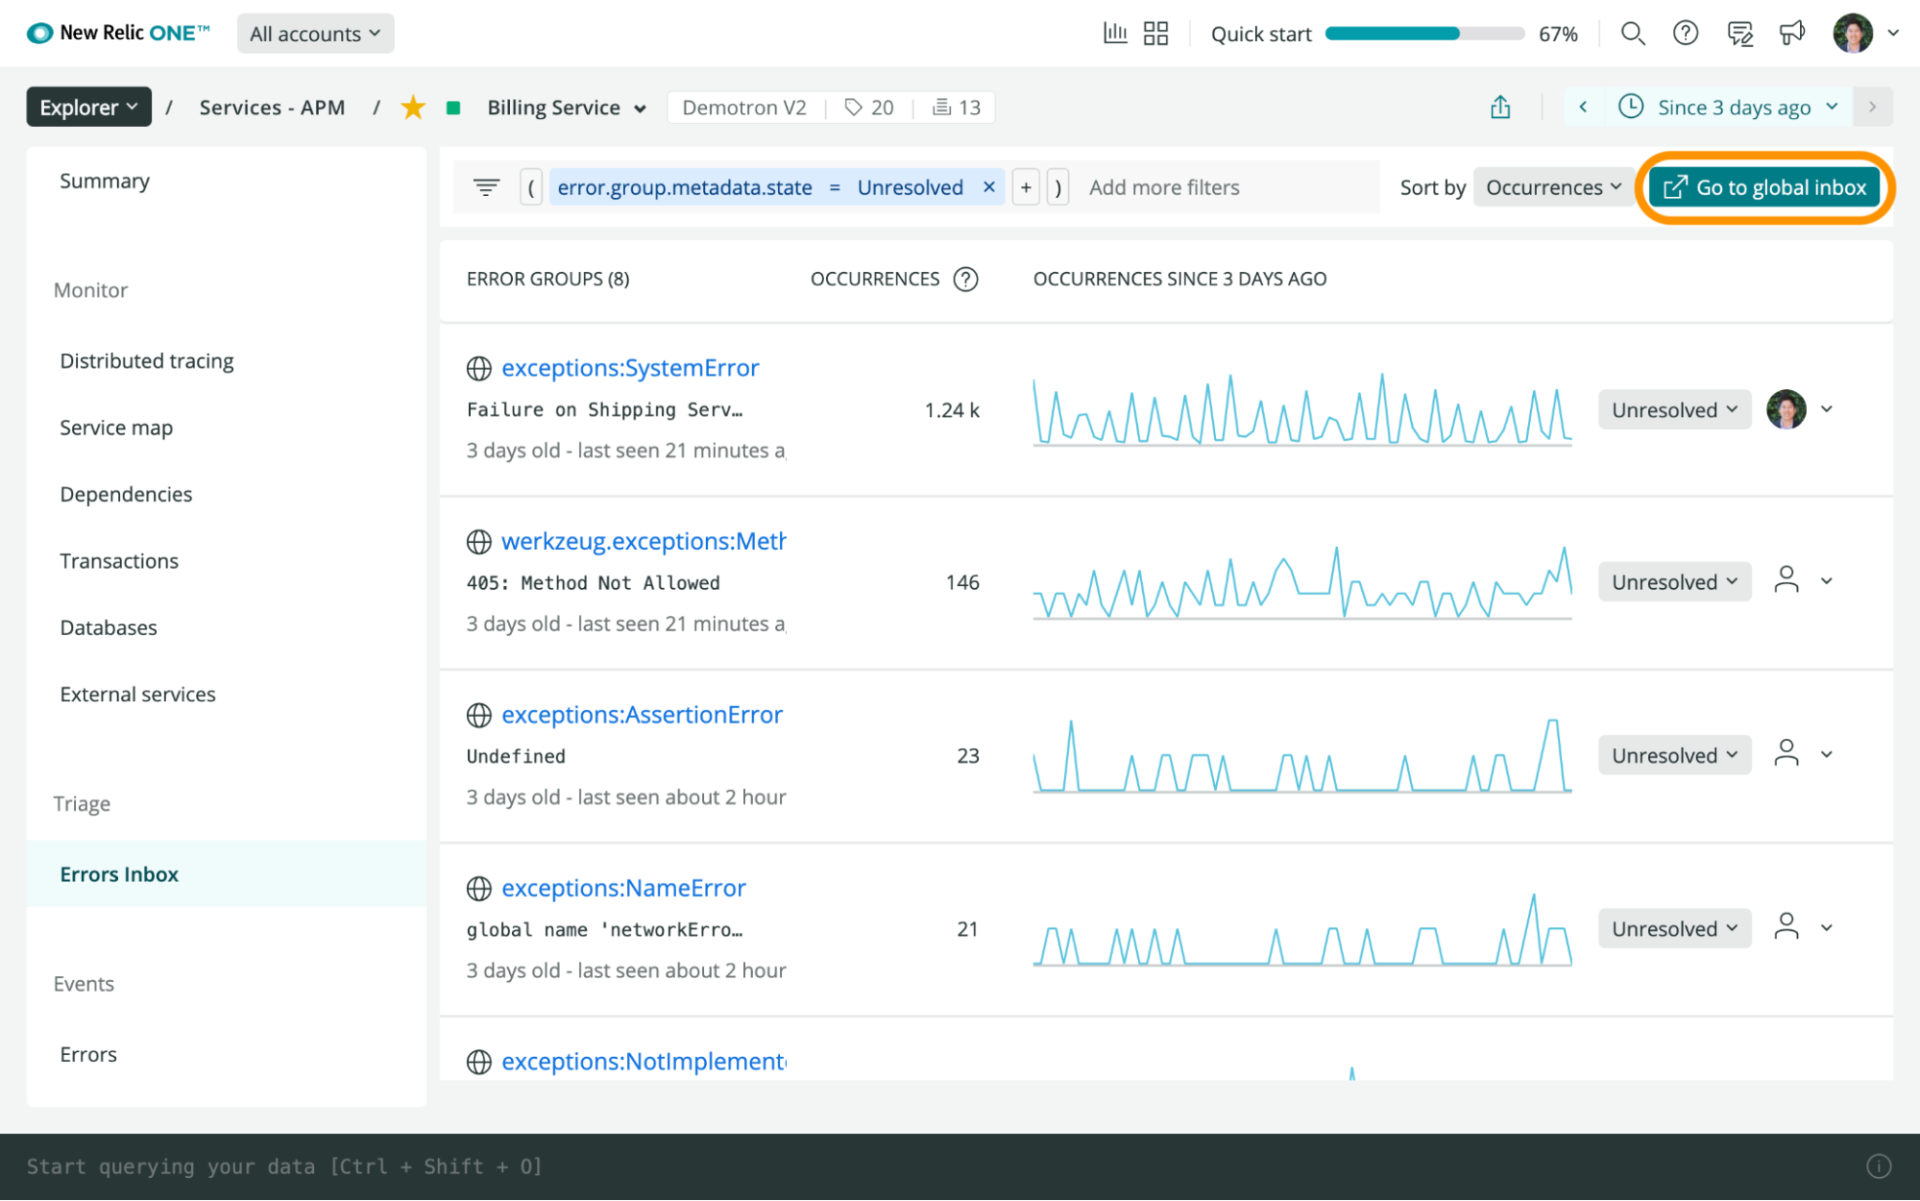Click the Start querying your data field

286,1166
